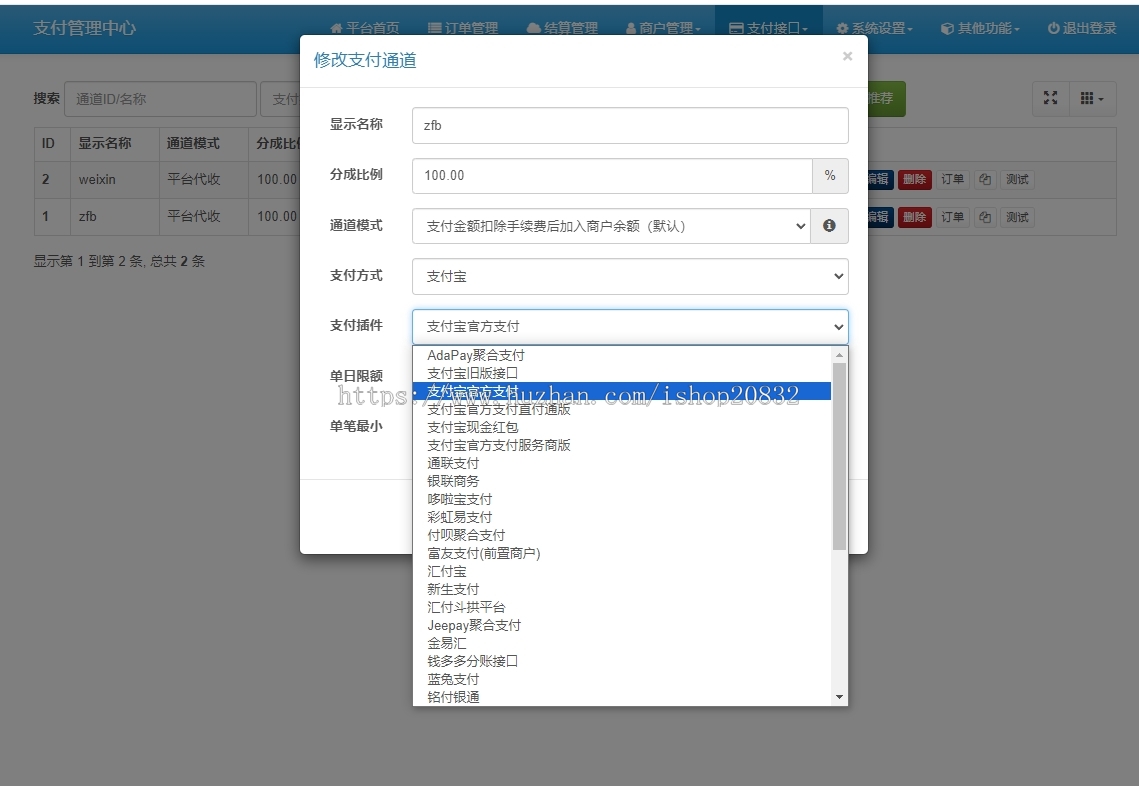This screenshot has width=1139, height=786.
Task: Select 通联支付 option
Action: (x=622, y=463)
